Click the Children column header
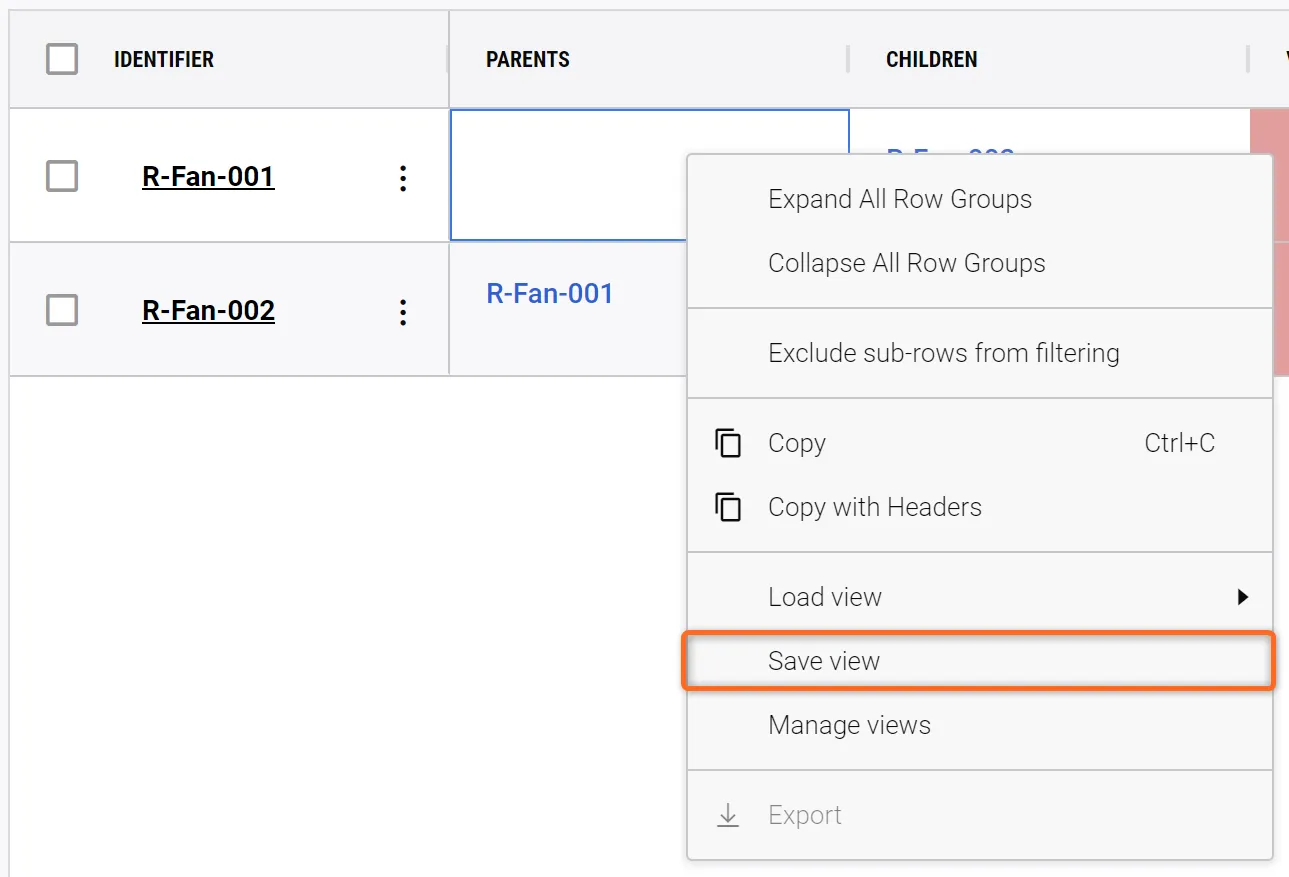This screenshot has height=877, width=1289. pyautogui.click(x=931, y=60)
